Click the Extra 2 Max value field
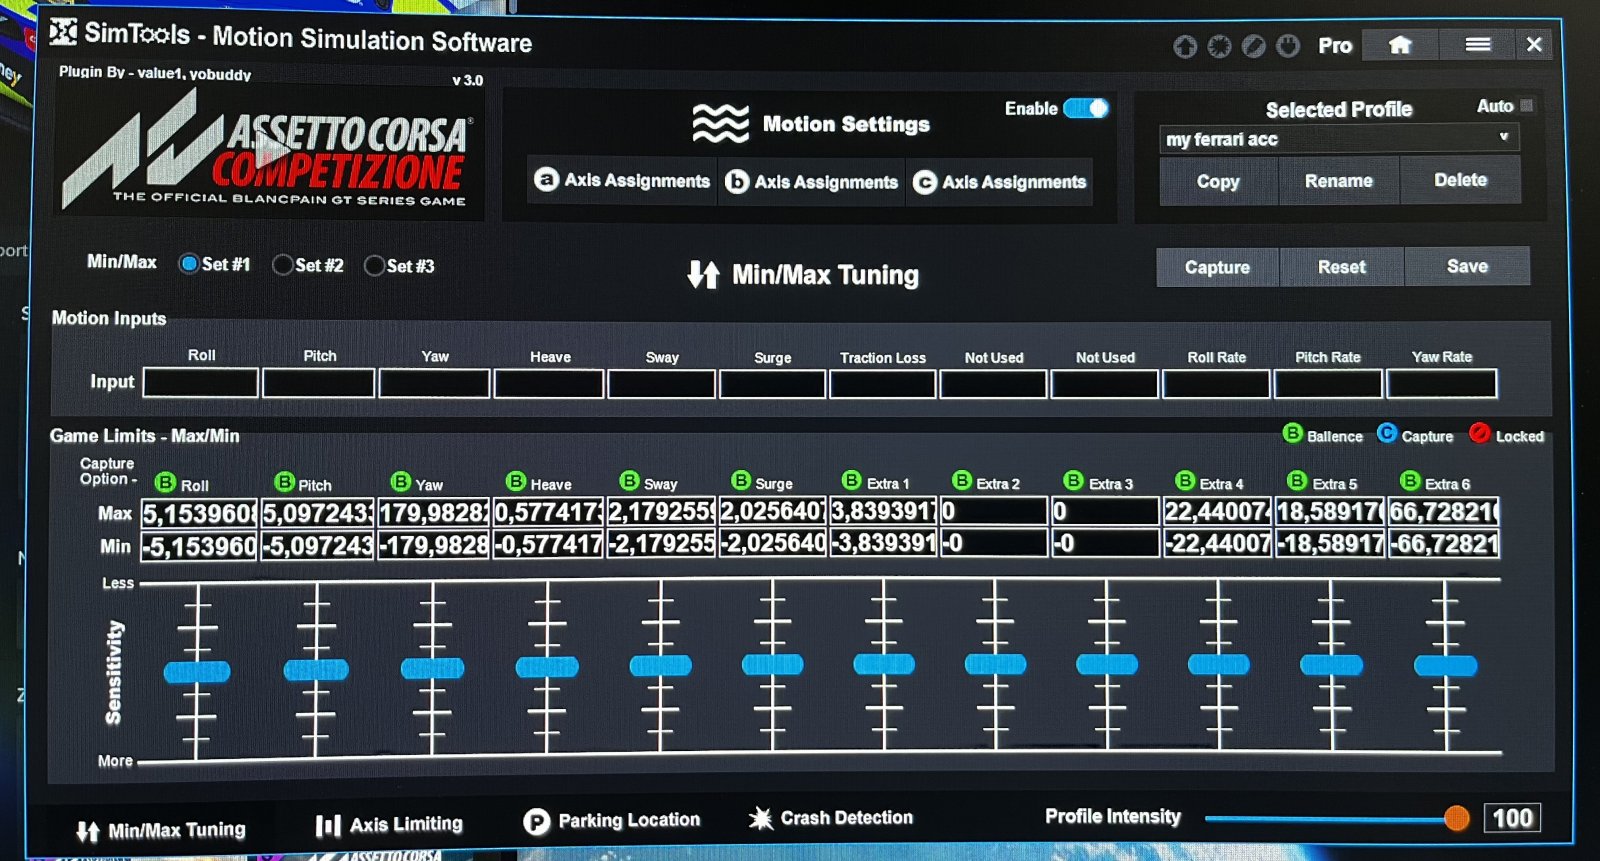Screen dimensions: 1600x861 (993, 511)
